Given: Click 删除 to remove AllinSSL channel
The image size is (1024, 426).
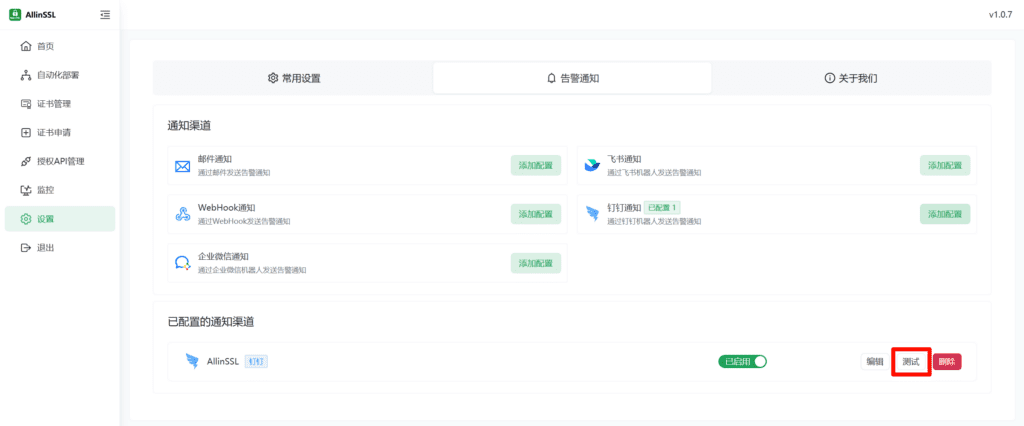Looking at the screenshot, I should (946, 361).
